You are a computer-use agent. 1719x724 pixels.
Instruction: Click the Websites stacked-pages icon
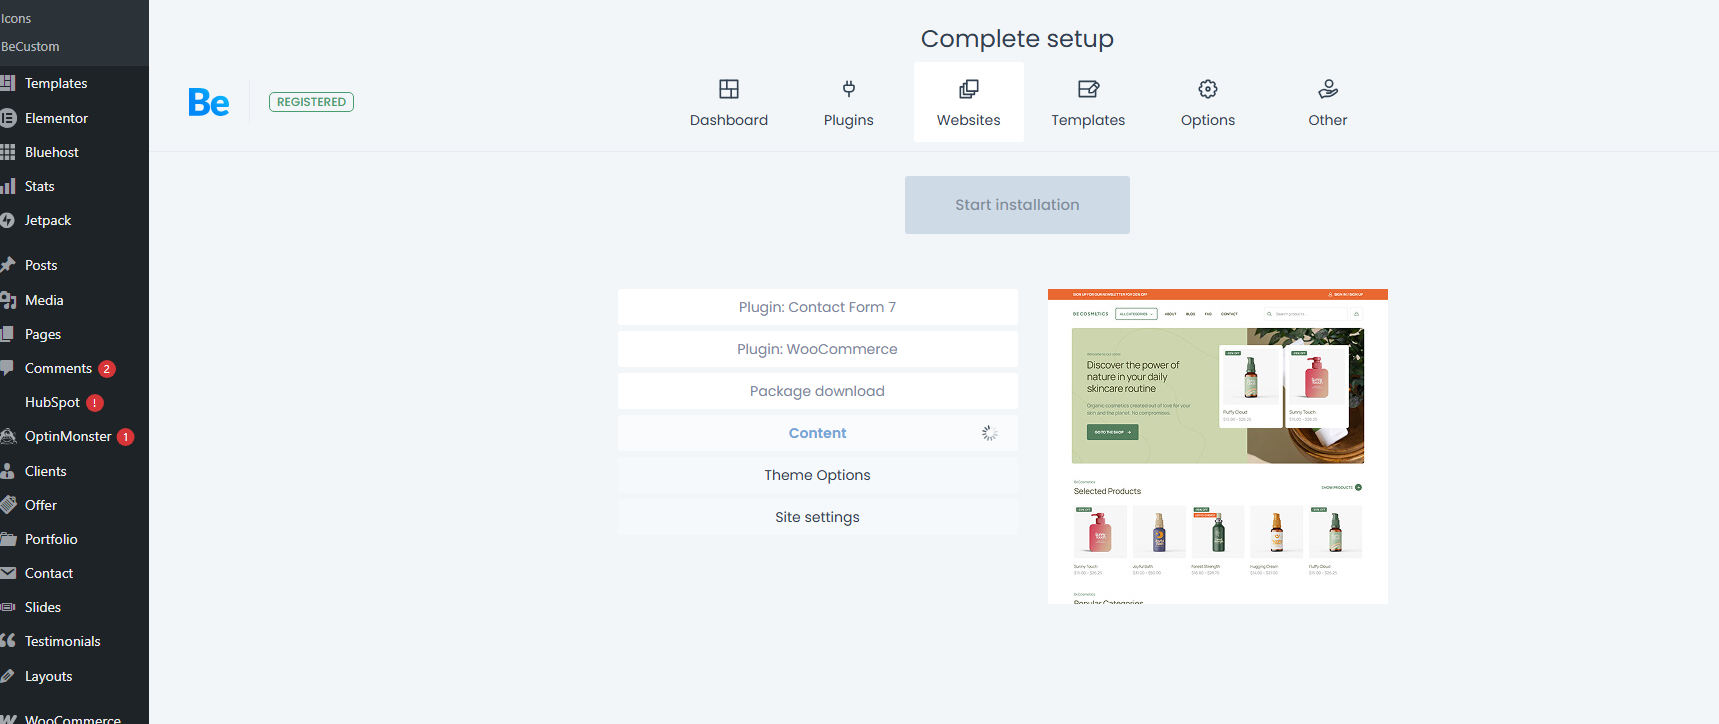[968, 89]
